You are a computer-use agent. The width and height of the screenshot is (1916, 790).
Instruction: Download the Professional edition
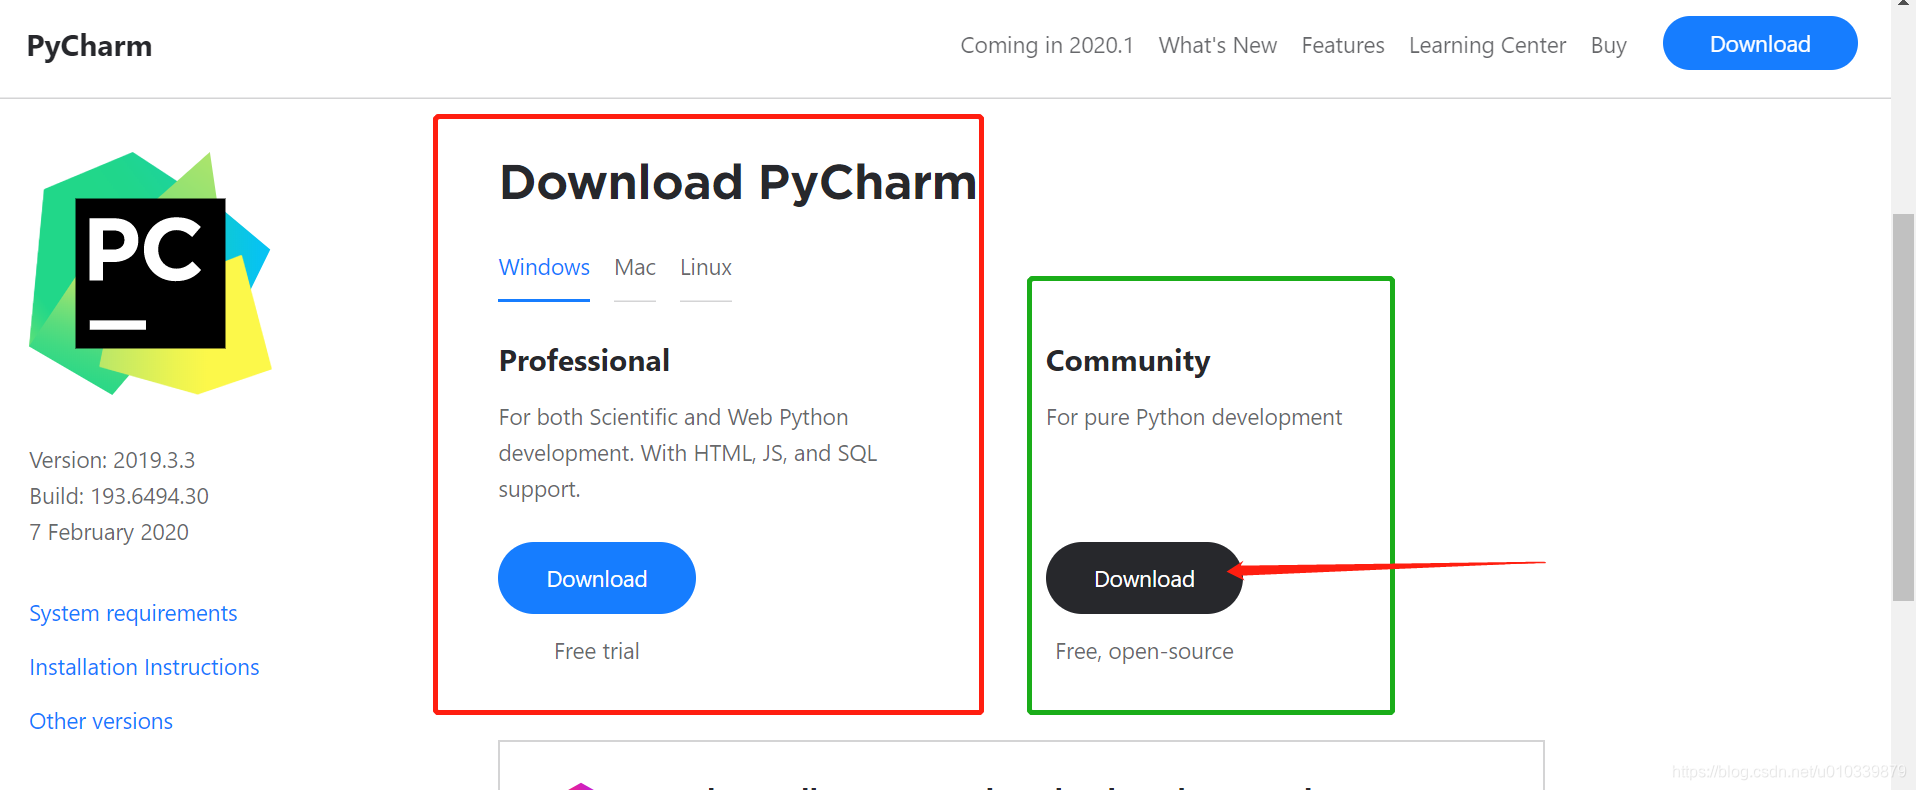(x=597, y=578)
